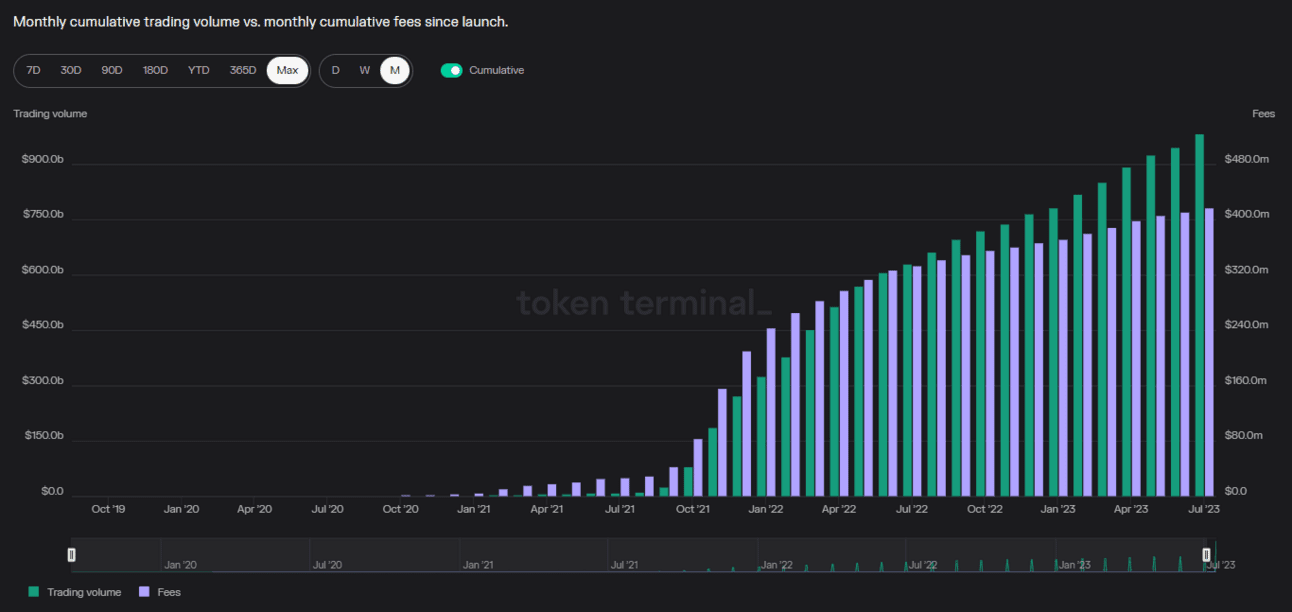Select the Max time range

287,70
